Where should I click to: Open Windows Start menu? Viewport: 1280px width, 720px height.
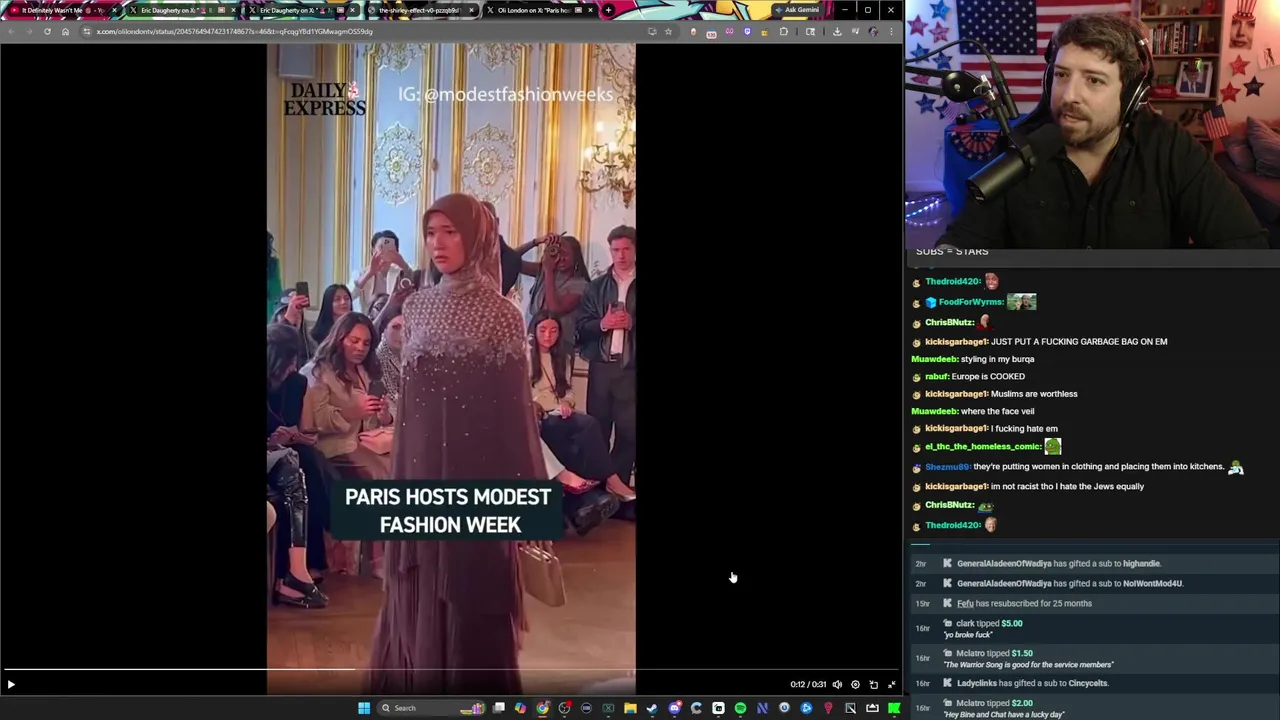click(364, 708)
